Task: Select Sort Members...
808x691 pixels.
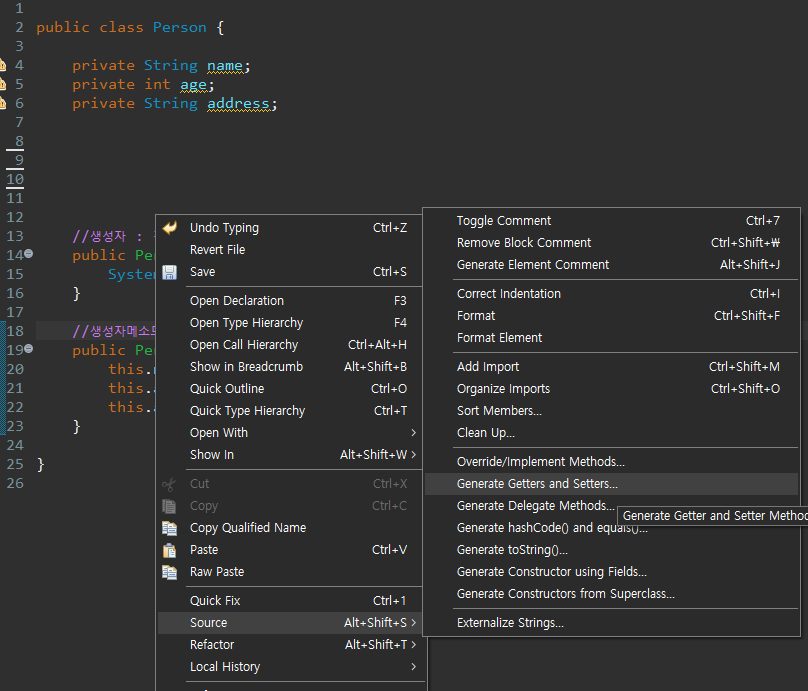Action: tap(612, 411)
